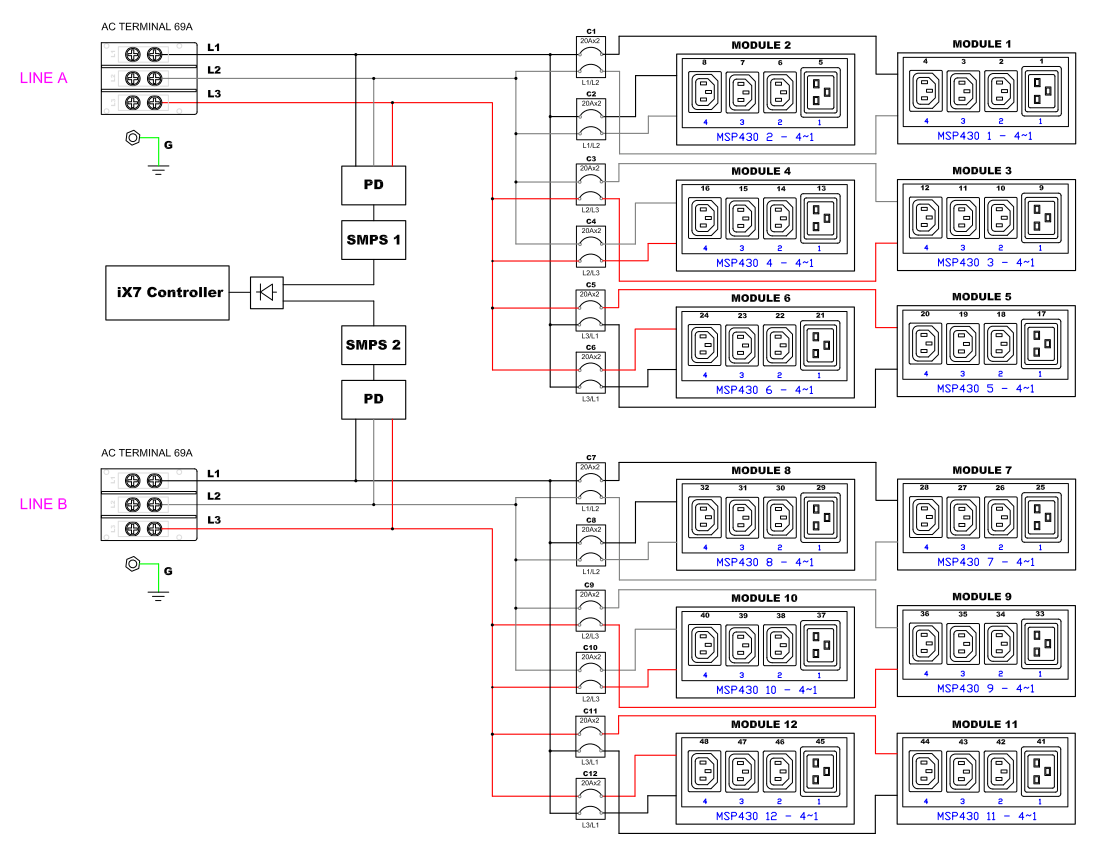Viewport: 1101px width, 853px height.
Task: Click the PD block below SMPS 2
Action: [374, 399]
